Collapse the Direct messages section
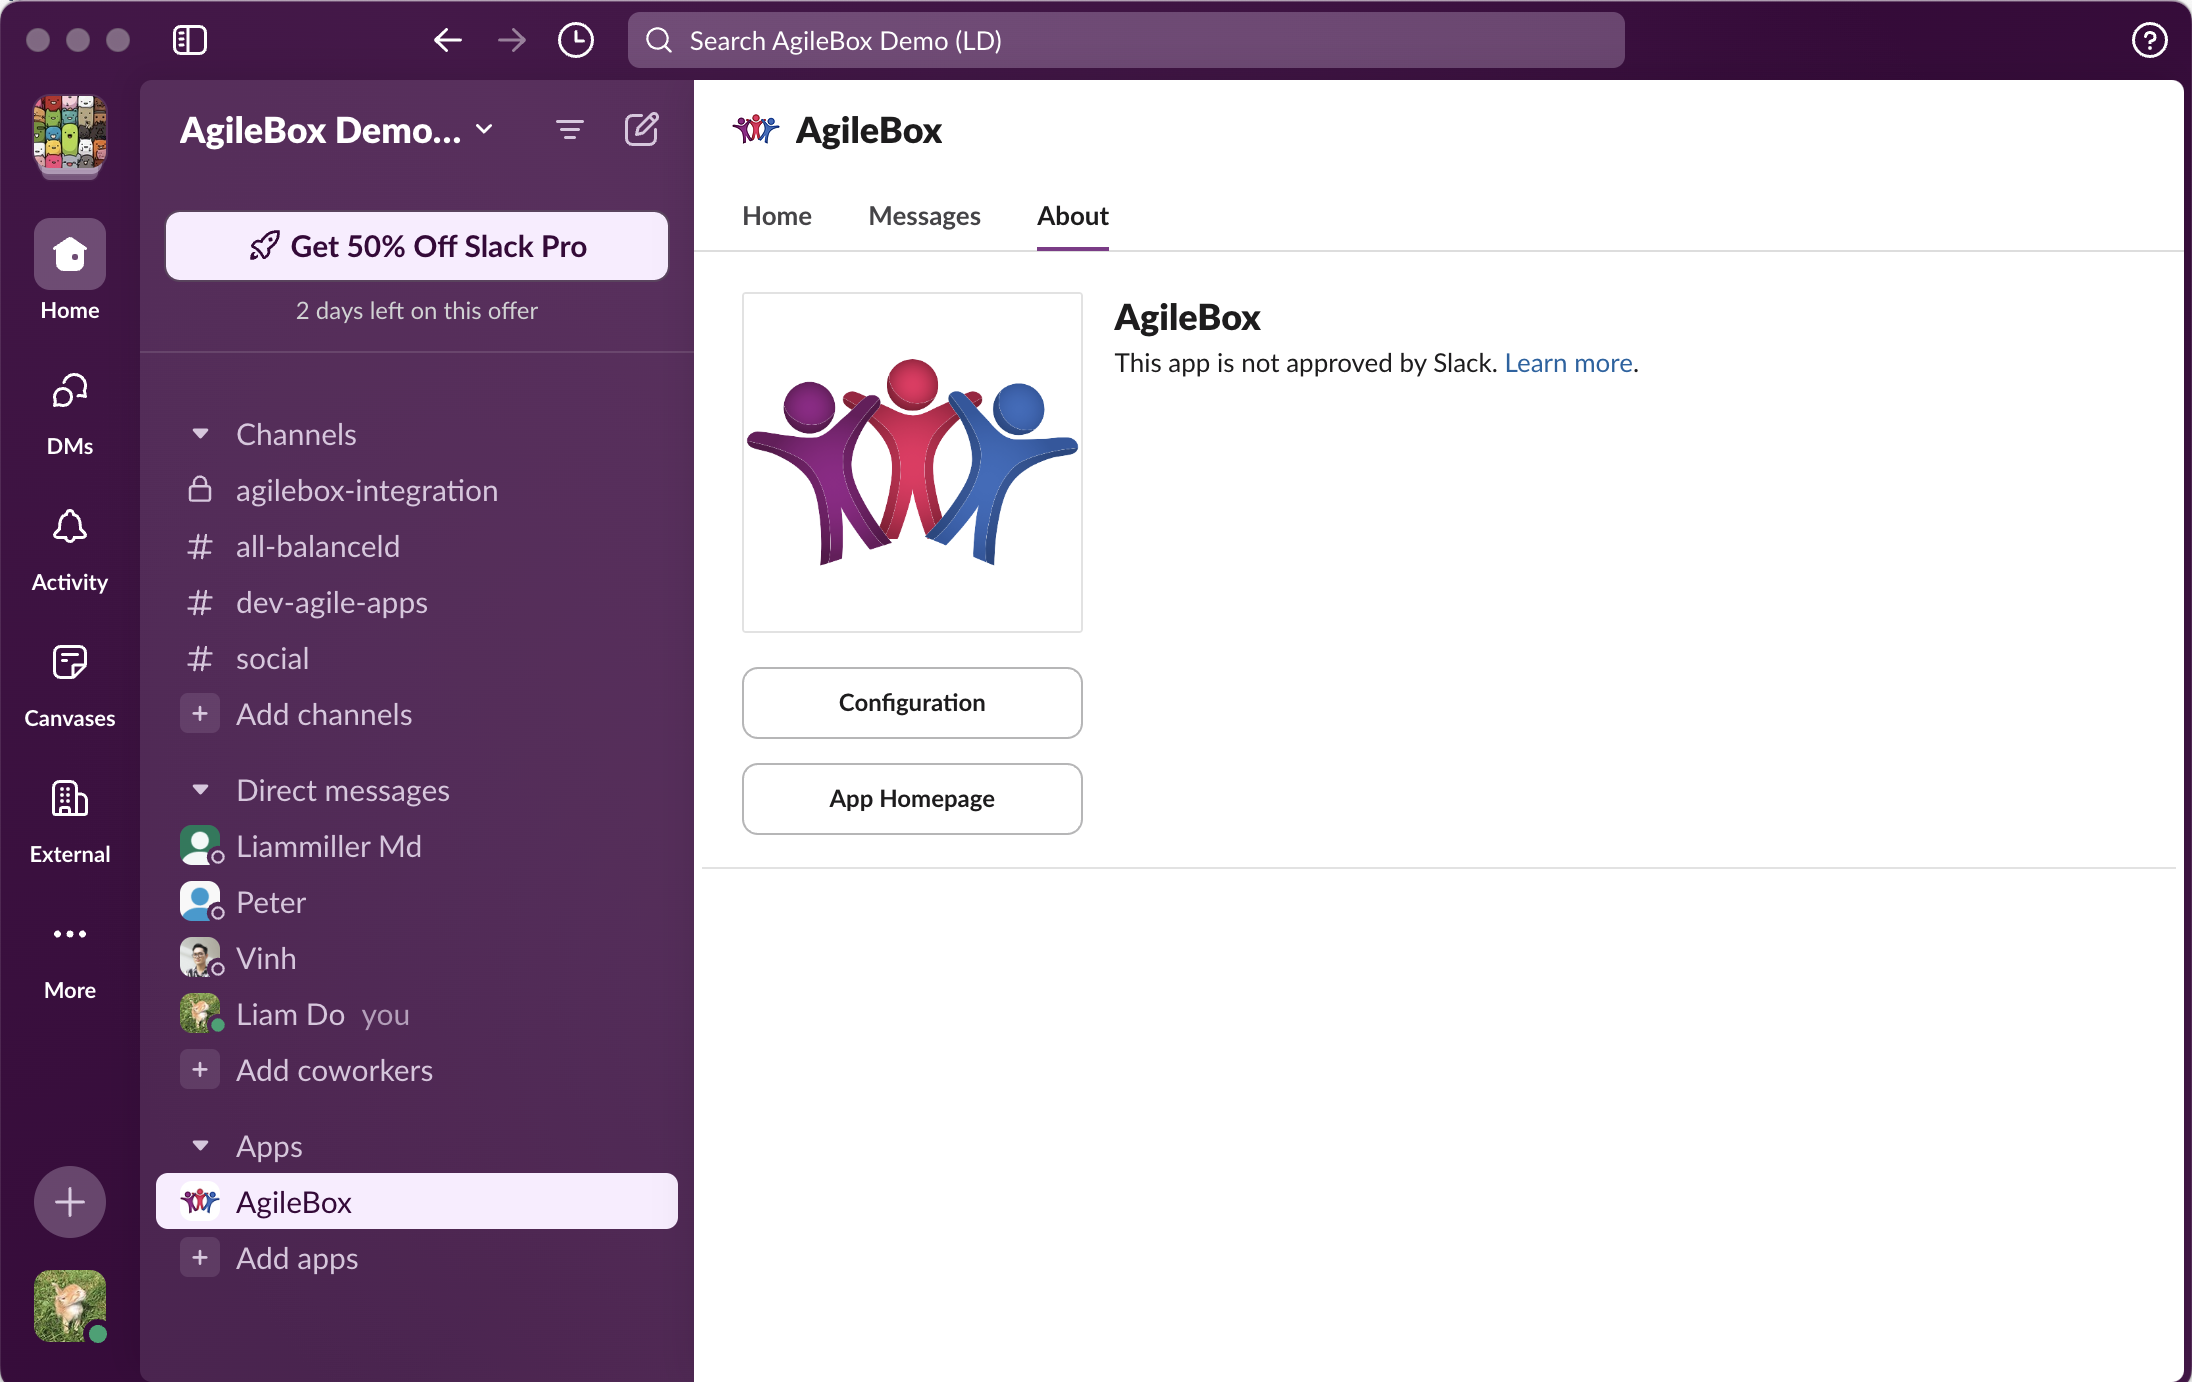This screenshot has width=2192, height=1382. tap(200, 790)
